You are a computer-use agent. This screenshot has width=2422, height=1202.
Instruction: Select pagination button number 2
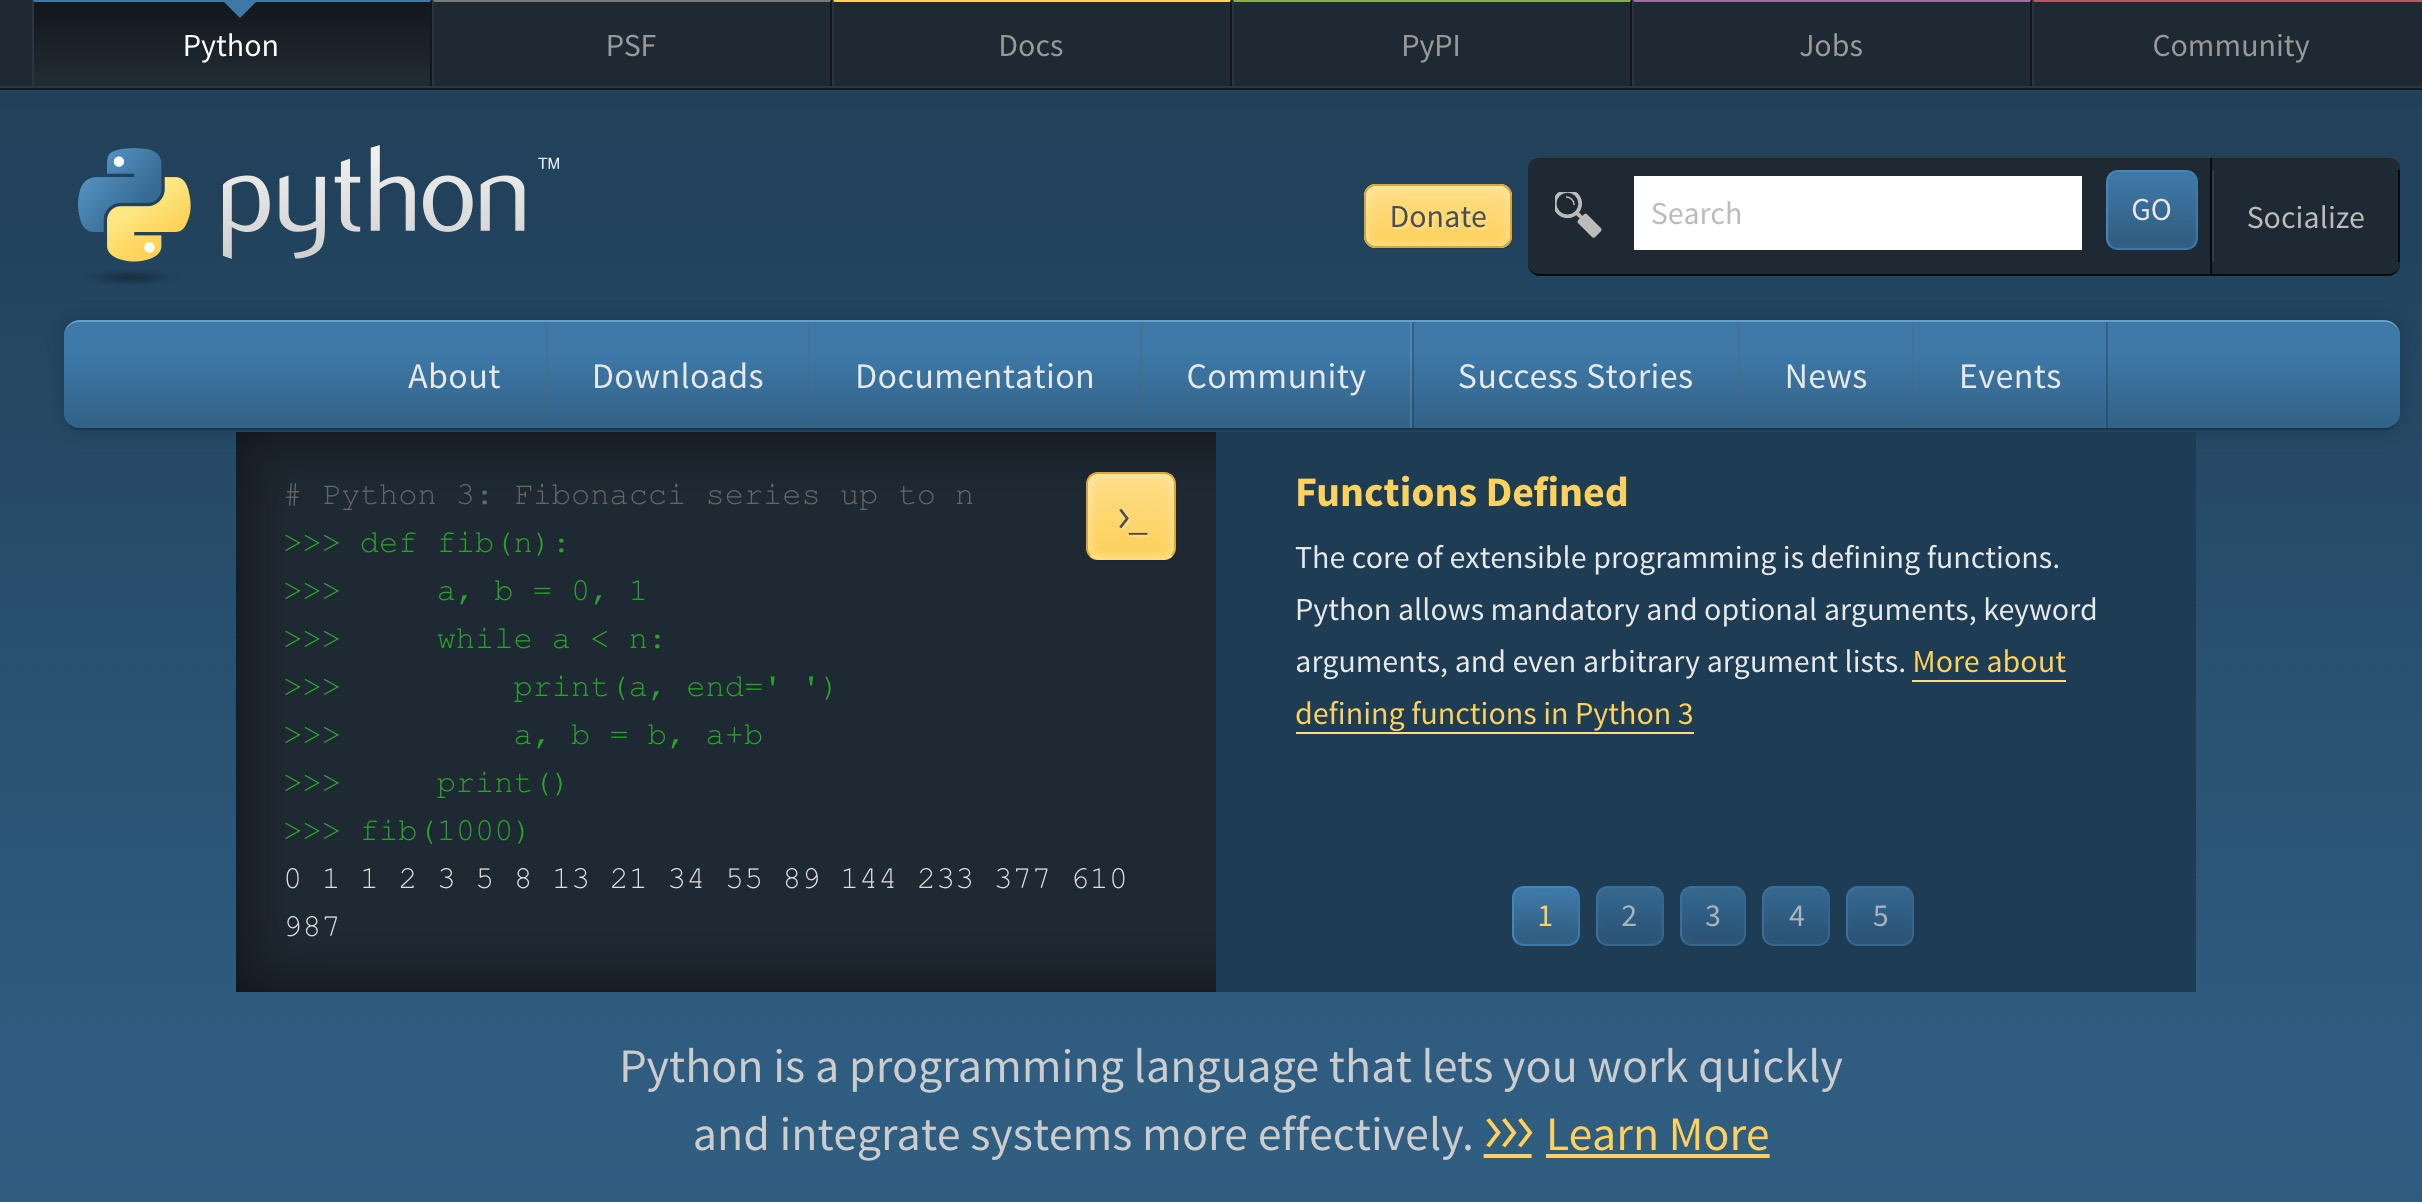[x=1627, y=915]
